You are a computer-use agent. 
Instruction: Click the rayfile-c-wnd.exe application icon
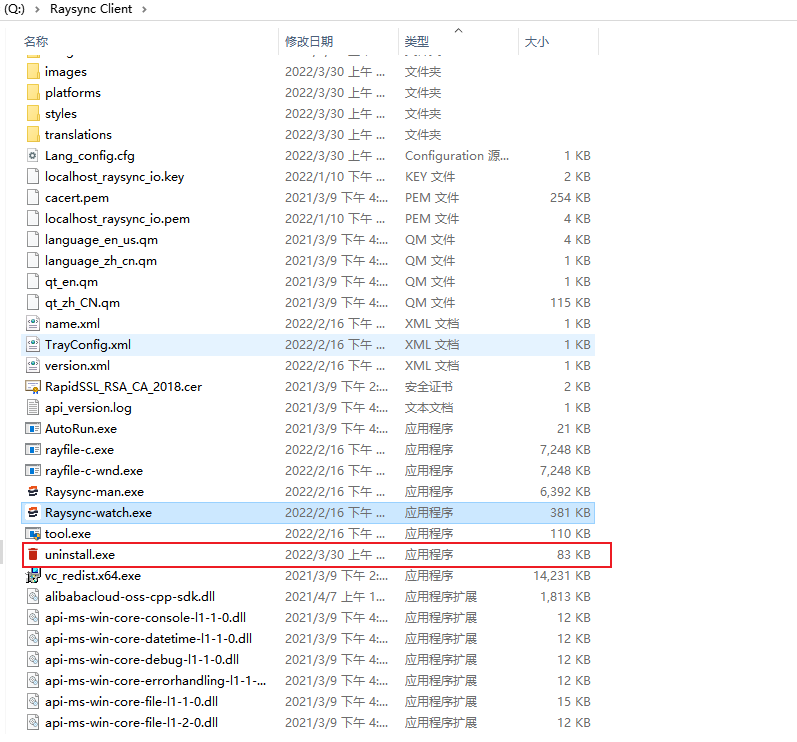(x=33, y=471)
